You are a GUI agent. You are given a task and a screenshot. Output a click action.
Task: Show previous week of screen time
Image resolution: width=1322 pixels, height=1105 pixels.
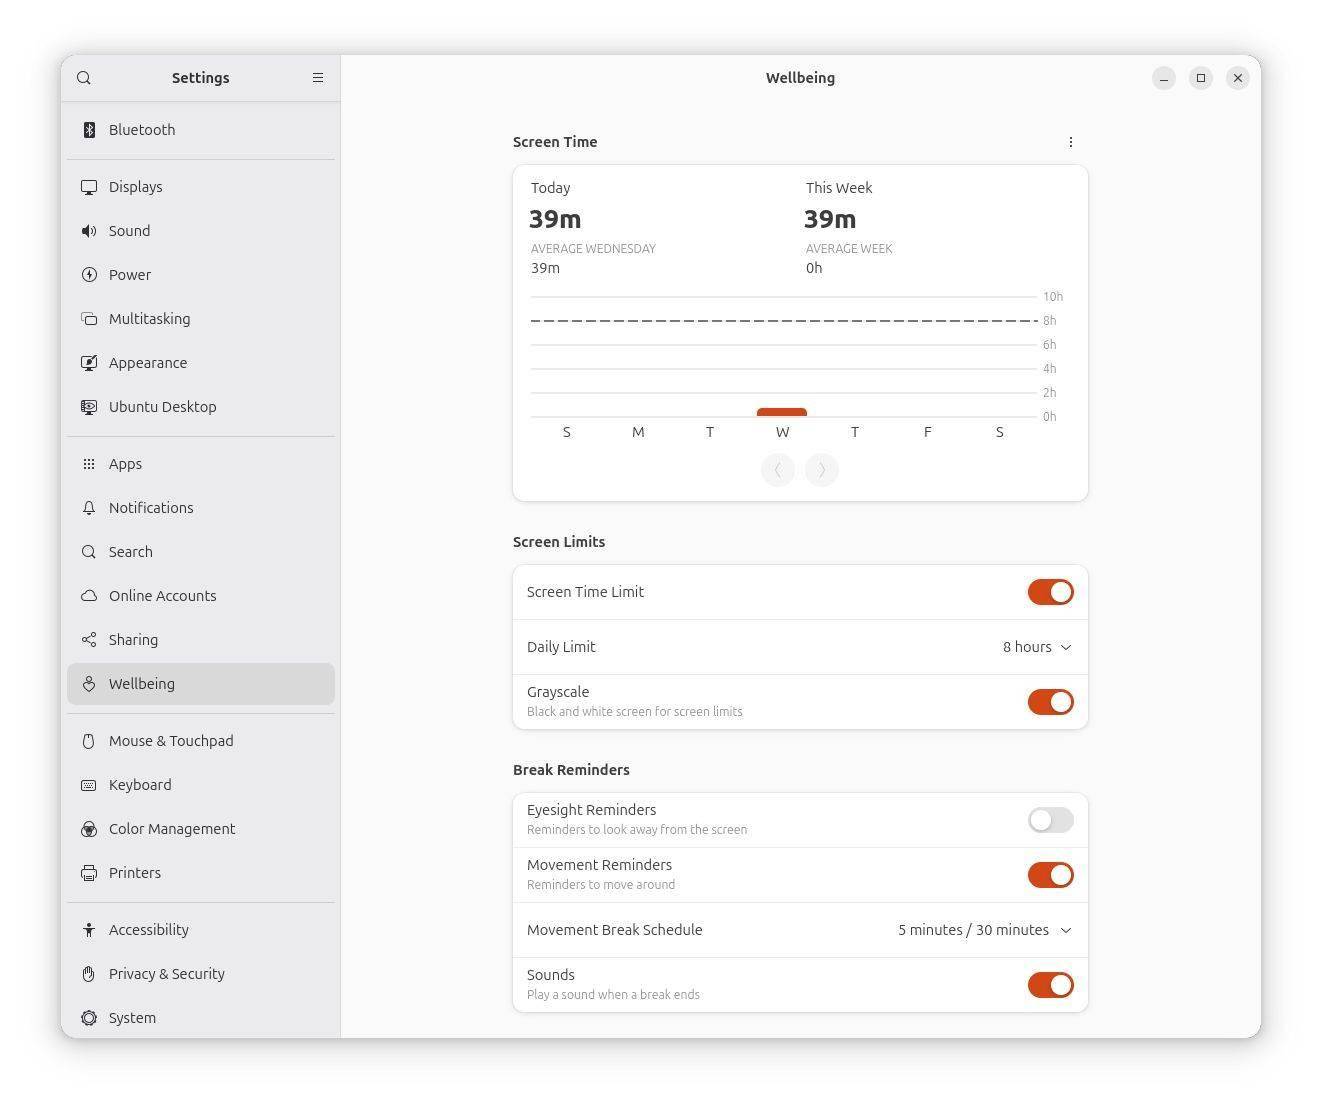(x=778, y=470)
